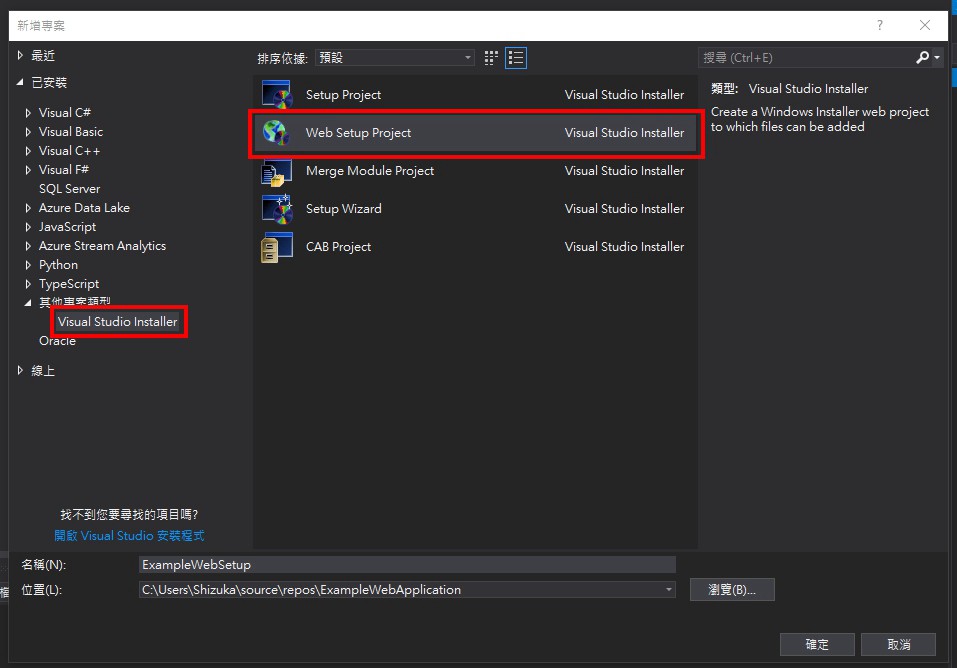Enable the list view for templates
Viewport: 957px width, 668px height.
tap(516, 57)
